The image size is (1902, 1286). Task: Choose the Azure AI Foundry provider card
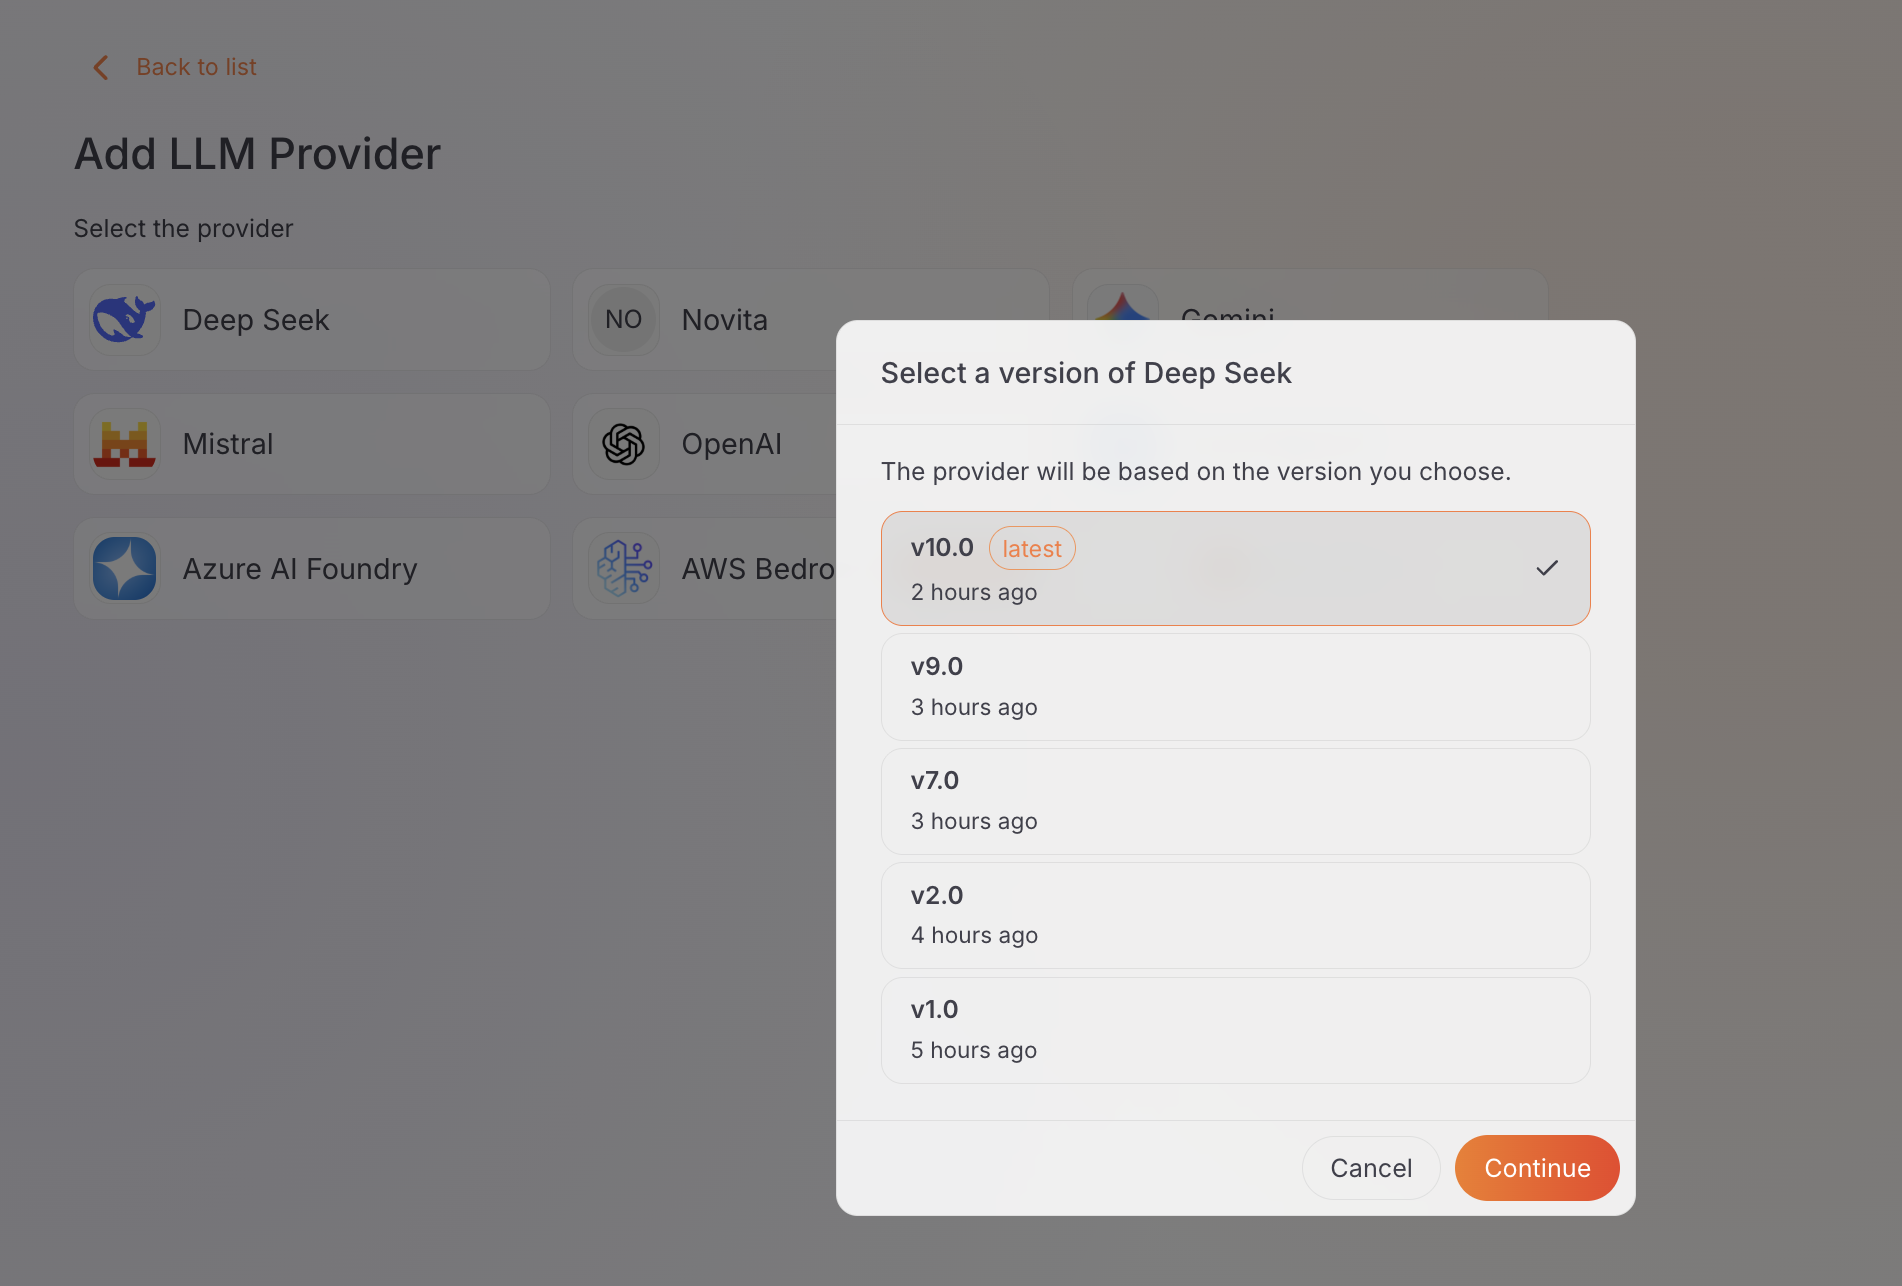tap(312, 568)
